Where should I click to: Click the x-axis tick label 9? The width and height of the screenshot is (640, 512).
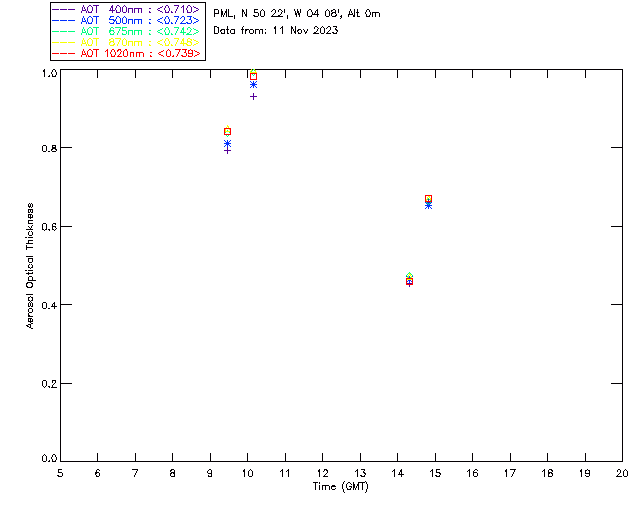(x=210, y=473)
